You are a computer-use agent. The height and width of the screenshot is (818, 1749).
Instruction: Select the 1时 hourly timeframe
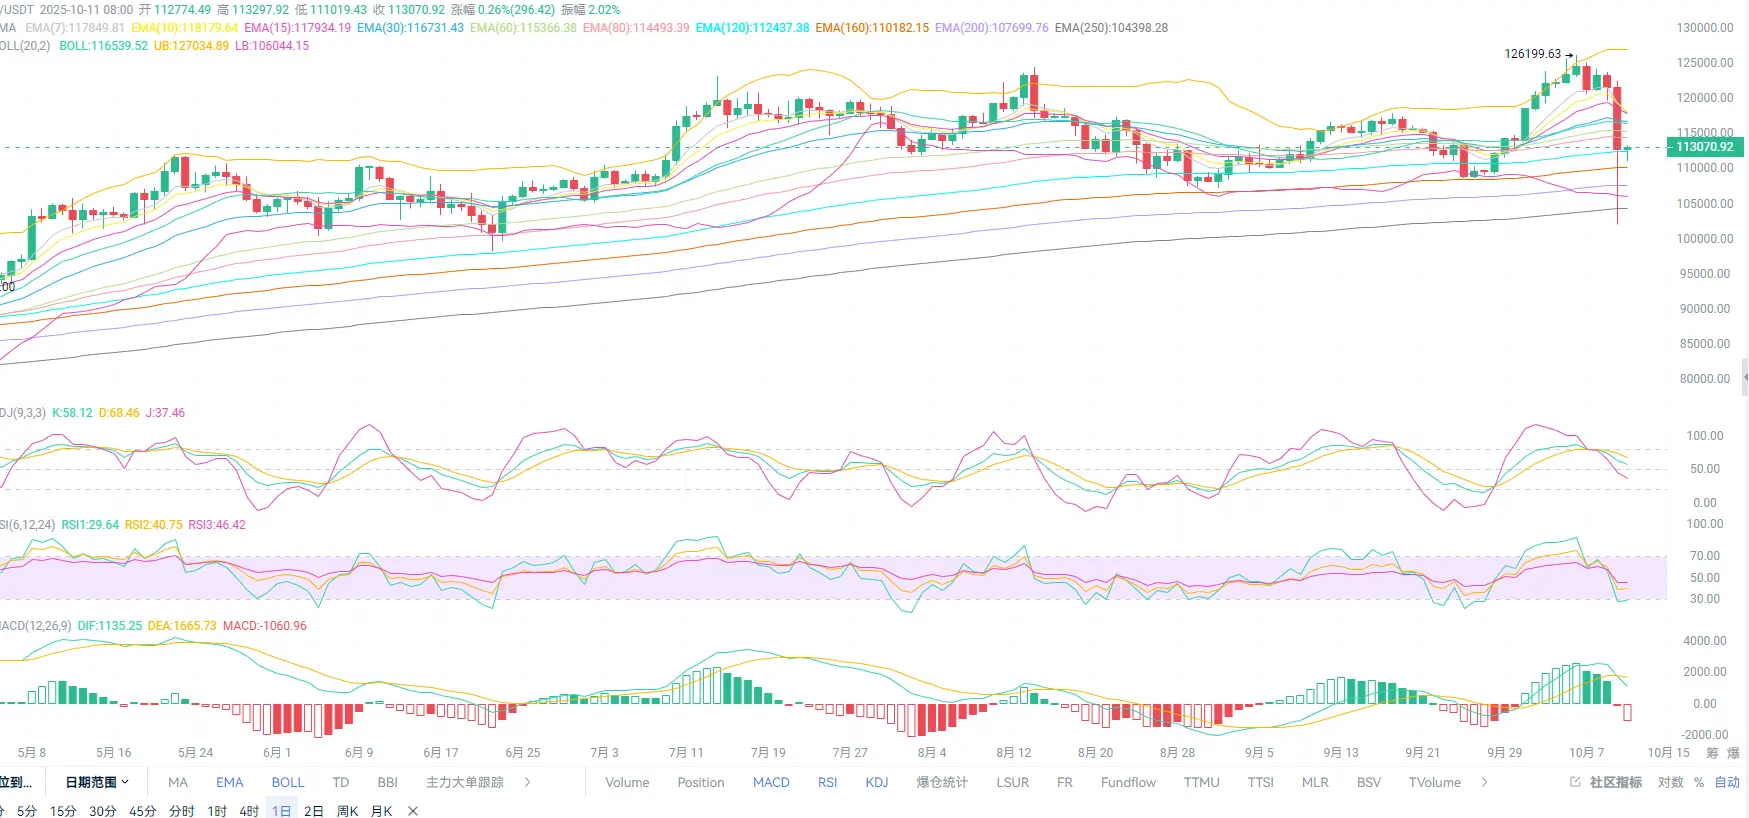[217, 811]
